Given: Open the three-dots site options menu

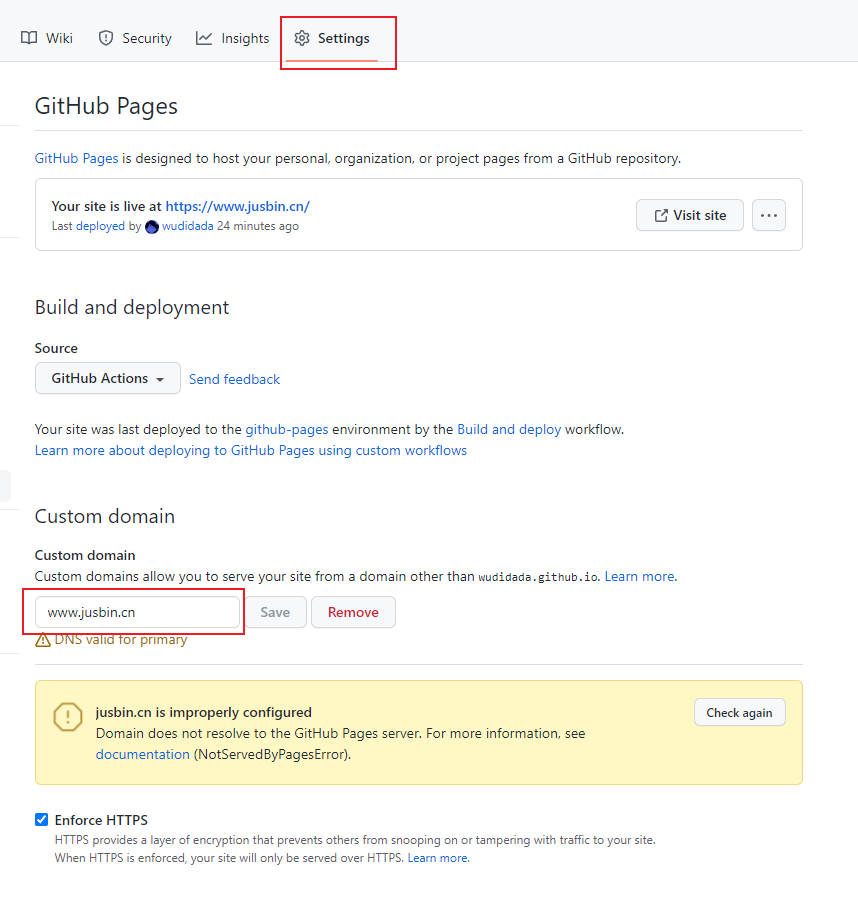Looking at the screenshot, I should coord(768,215).
